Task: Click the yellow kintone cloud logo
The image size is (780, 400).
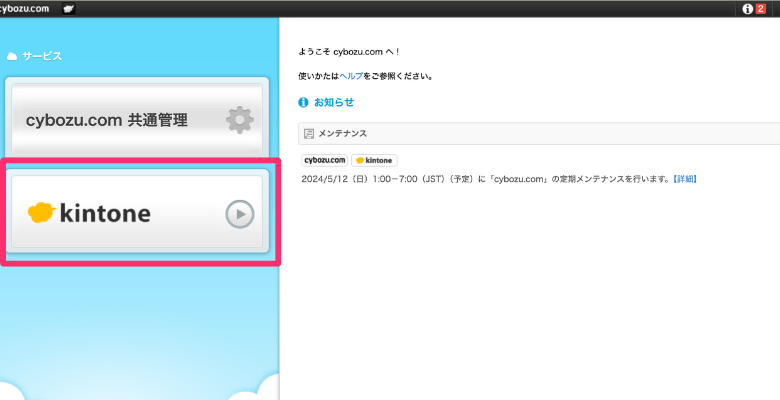Action: click(41, 212)
